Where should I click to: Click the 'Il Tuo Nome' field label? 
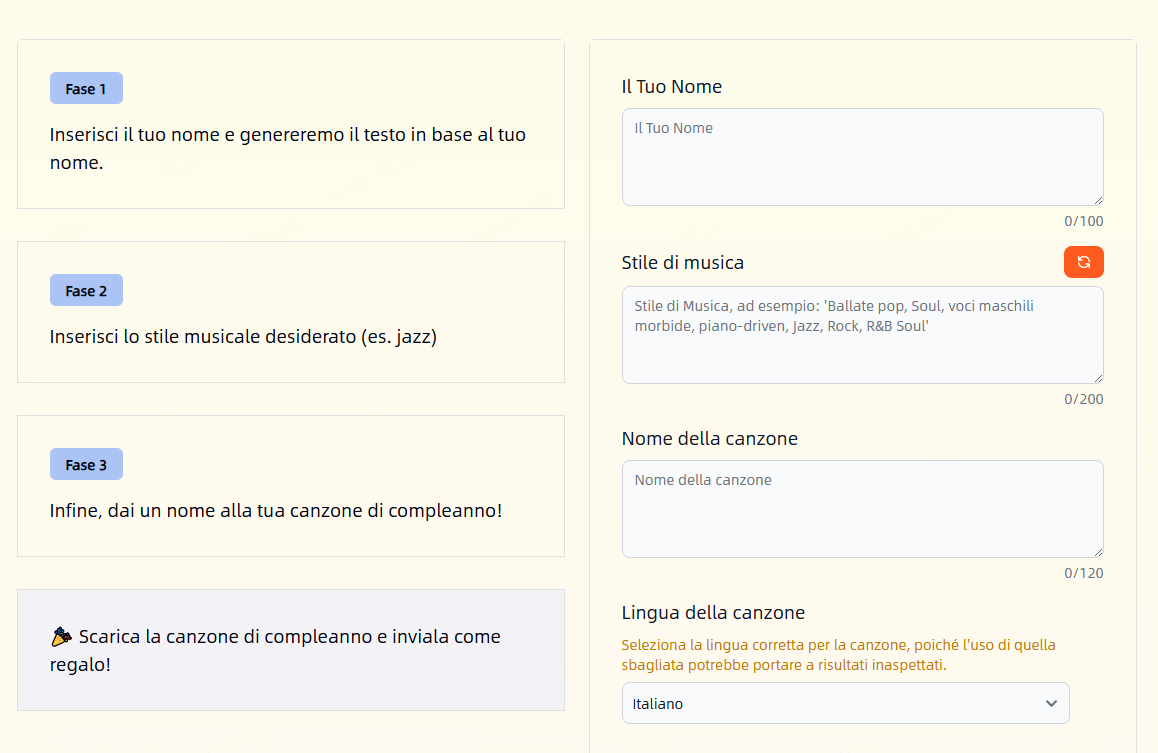pos(671,87)
